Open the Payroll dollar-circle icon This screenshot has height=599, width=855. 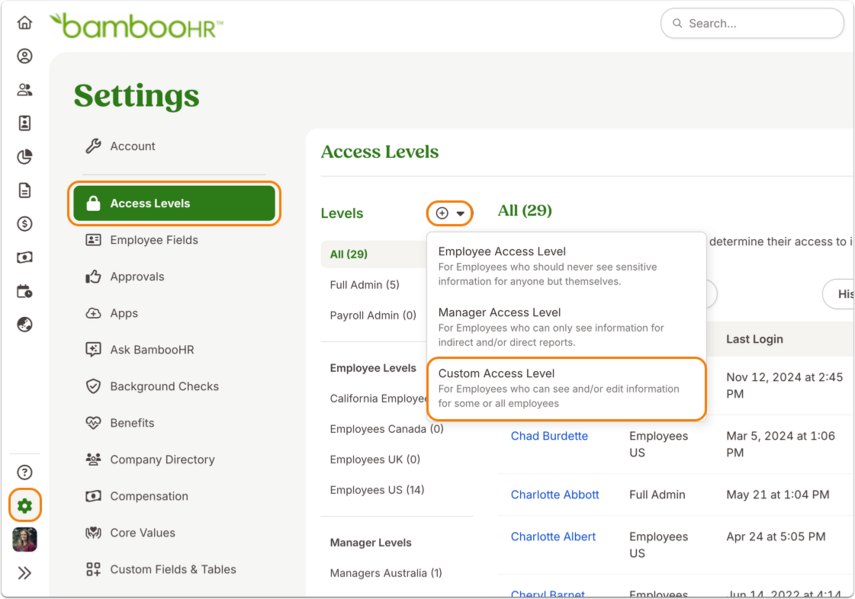[x=25, y=223]
